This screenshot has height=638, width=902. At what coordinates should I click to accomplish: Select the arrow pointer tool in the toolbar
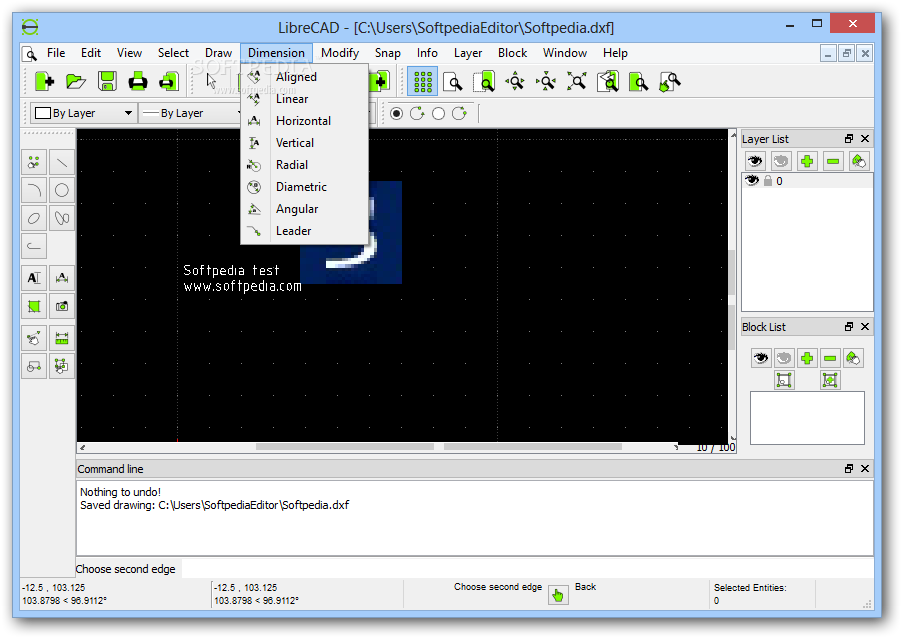(x=211, y=82)
